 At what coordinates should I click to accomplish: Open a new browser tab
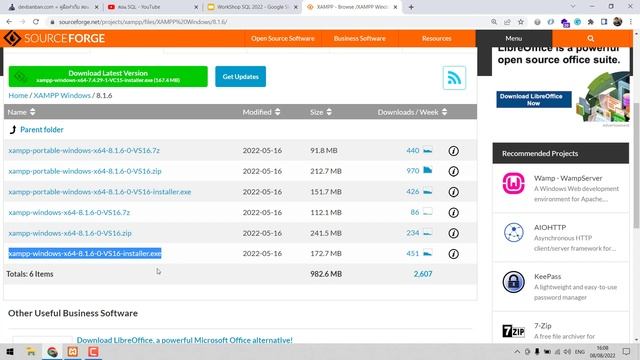pos(411,7)
